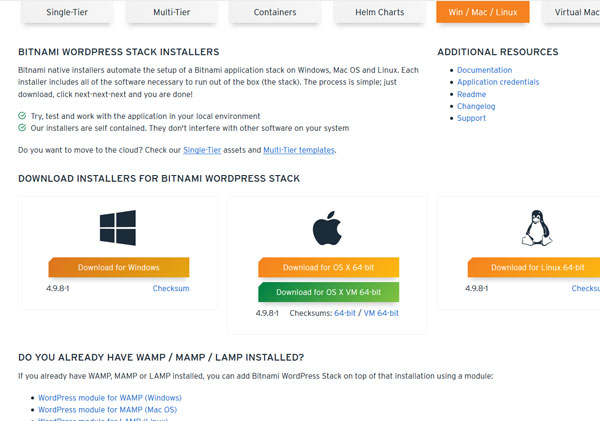Follow the Multi-Tier templates link
The width and height of the screenshot is (600, 421).
click(x=299, y=150)
